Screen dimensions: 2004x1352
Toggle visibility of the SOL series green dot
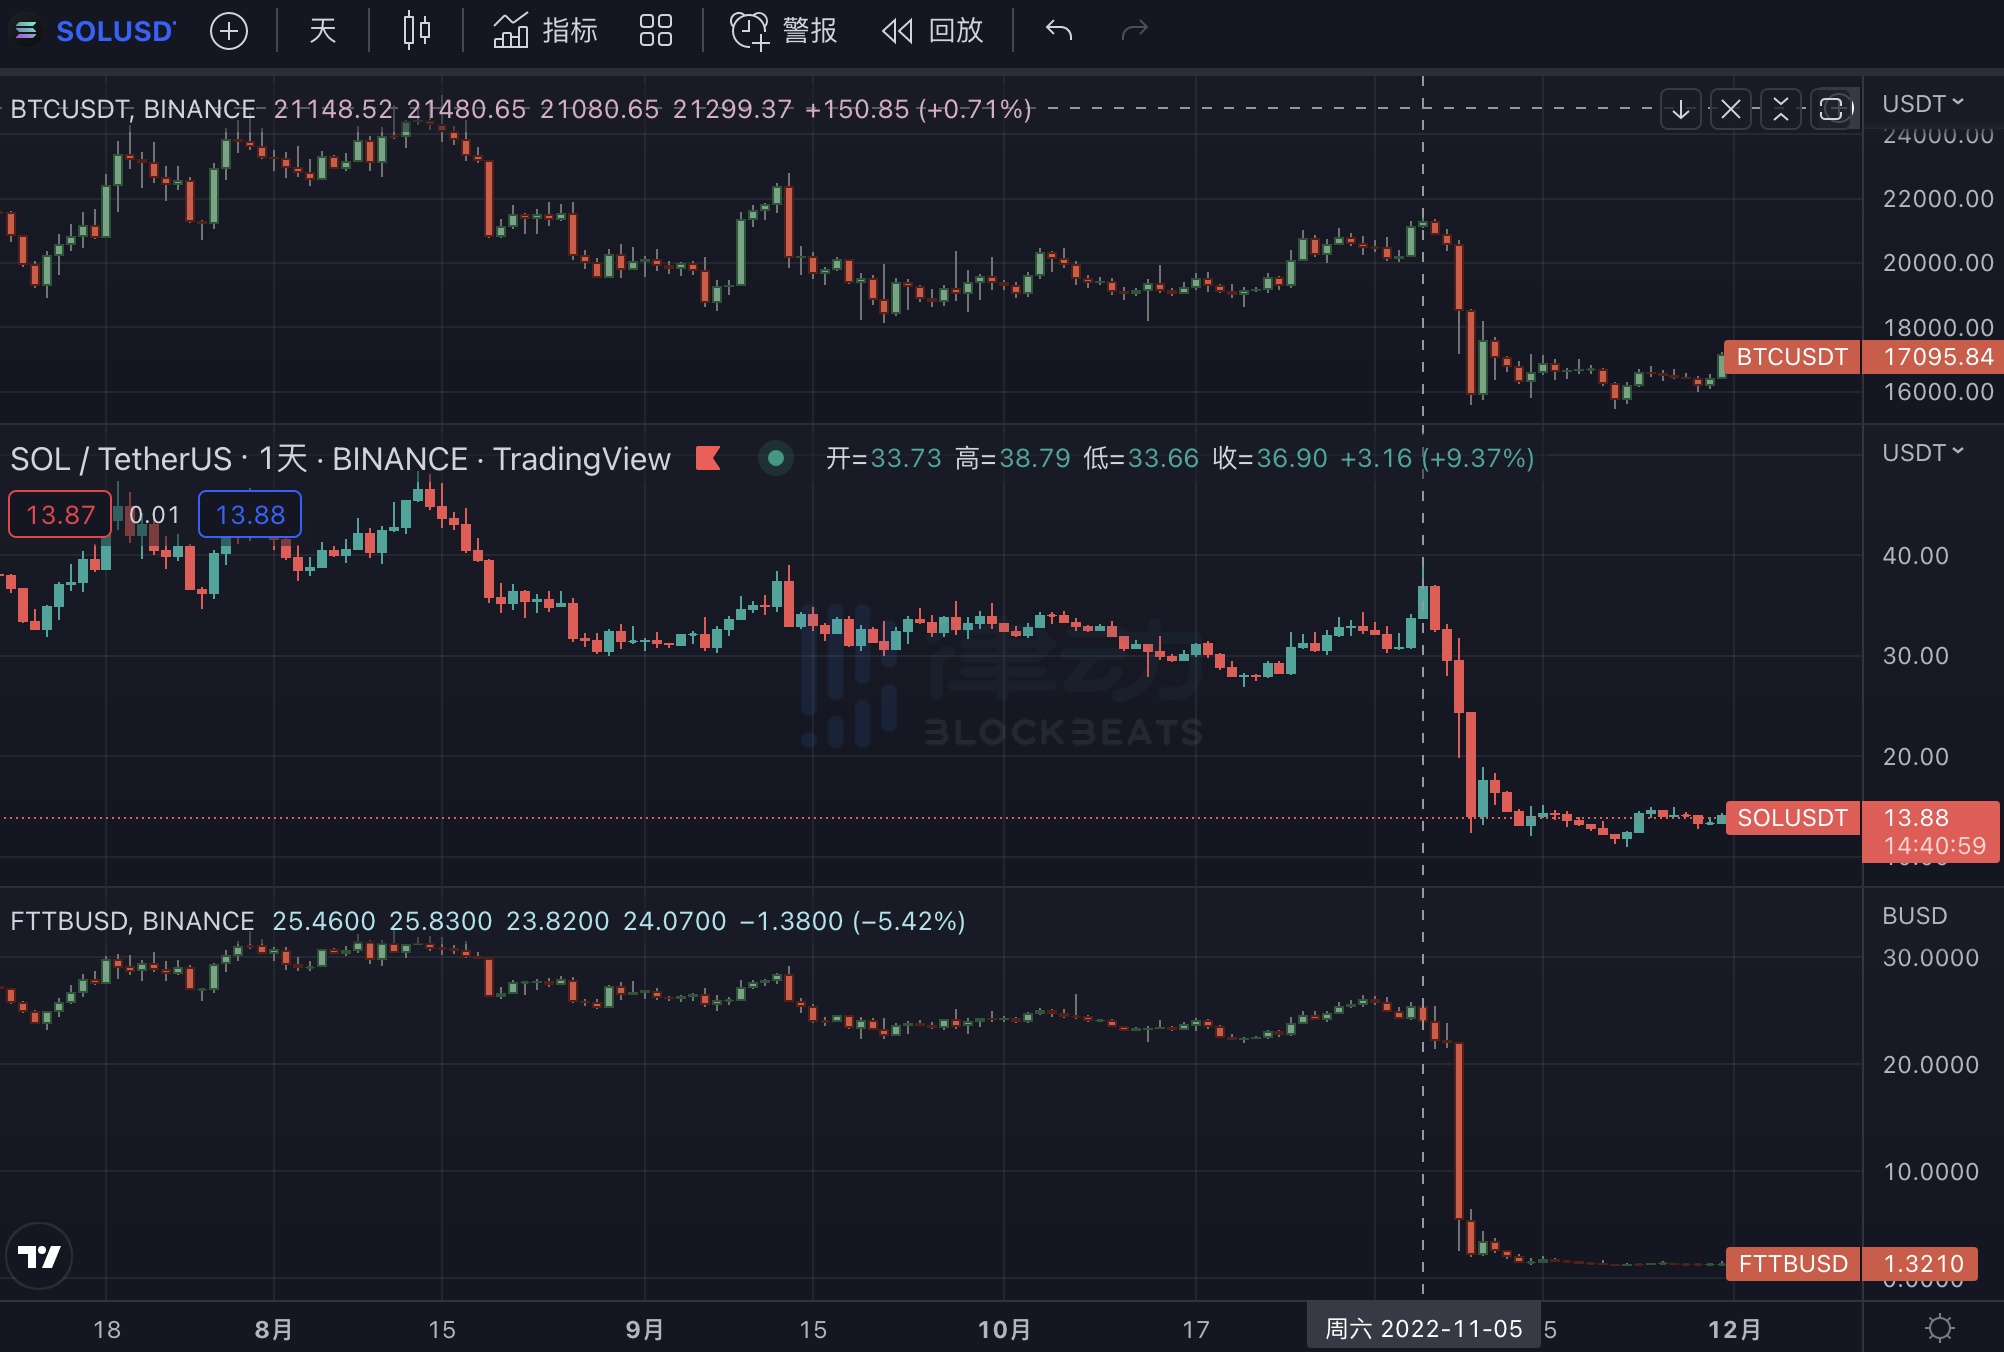coord(776,458)
